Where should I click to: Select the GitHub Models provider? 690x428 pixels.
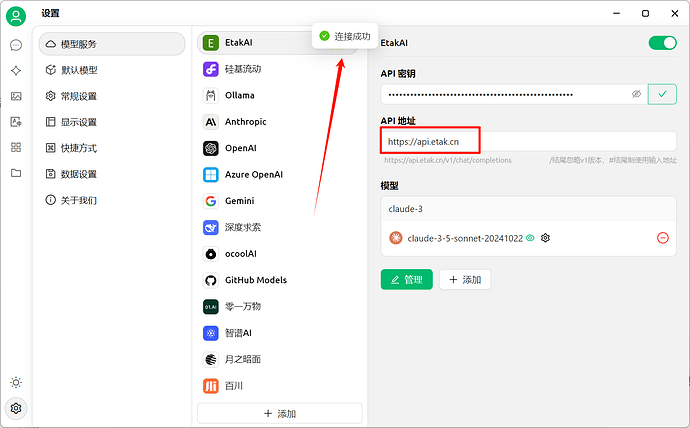277,280
